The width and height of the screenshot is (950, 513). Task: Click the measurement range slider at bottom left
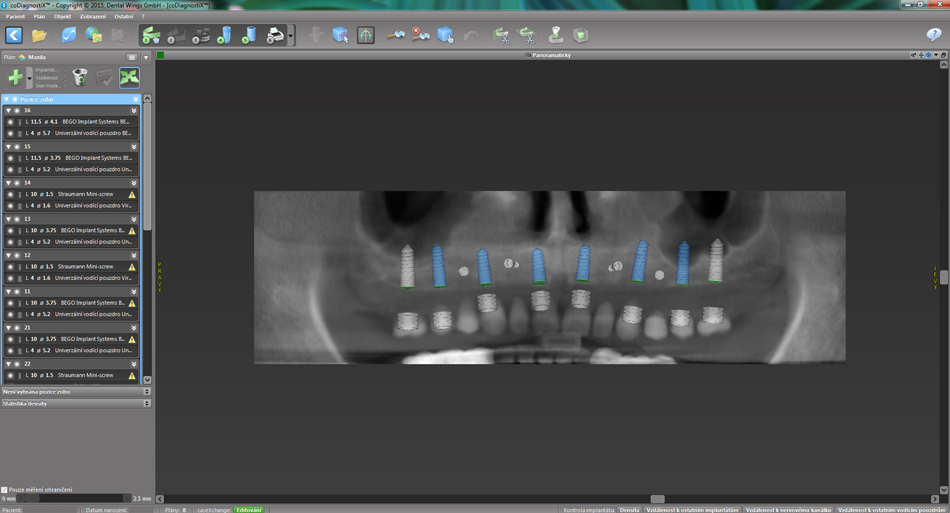point(65,498)
